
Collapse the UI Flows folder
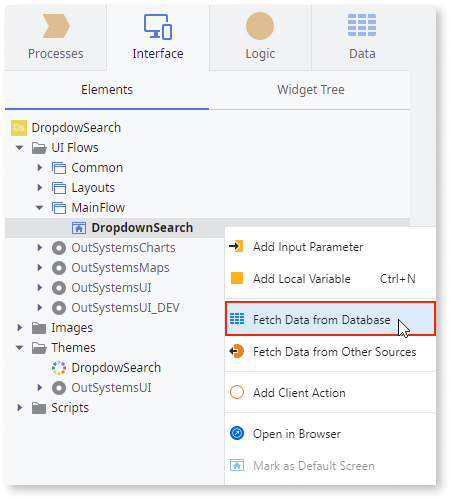tap(20, 148)
